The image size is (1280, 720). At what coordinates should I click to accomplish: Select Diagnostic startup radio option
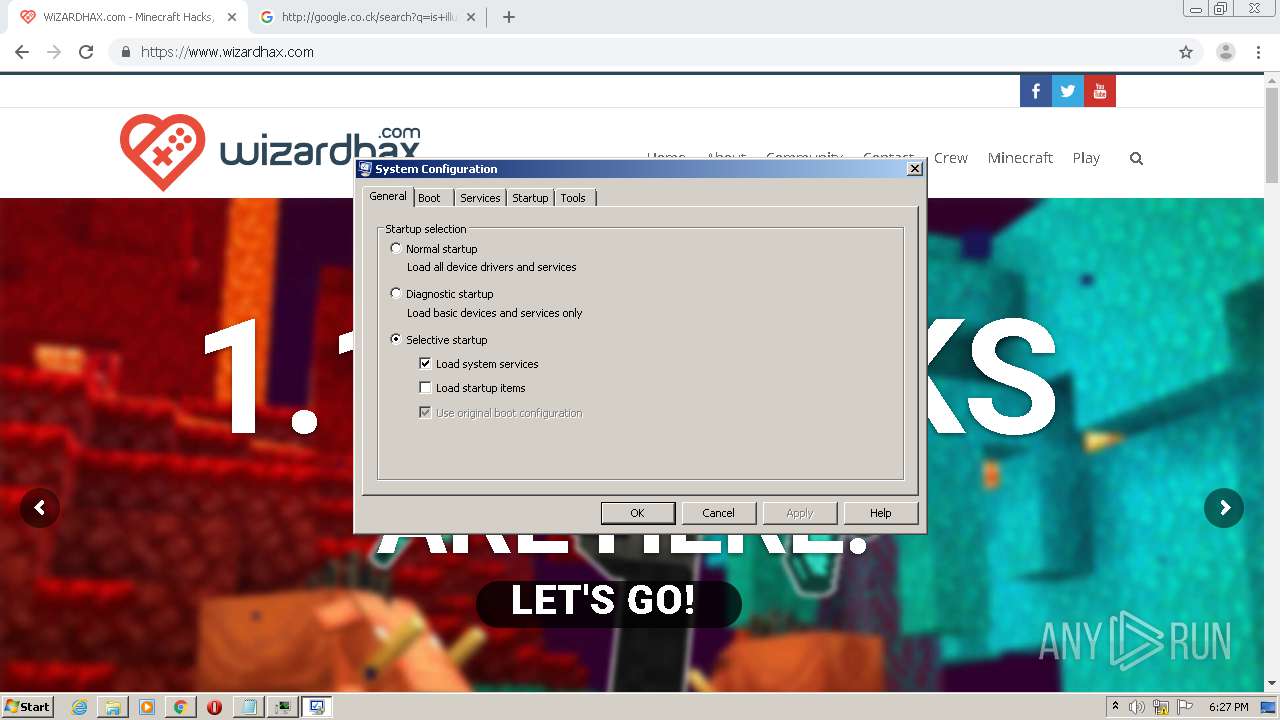coord(396,293)
